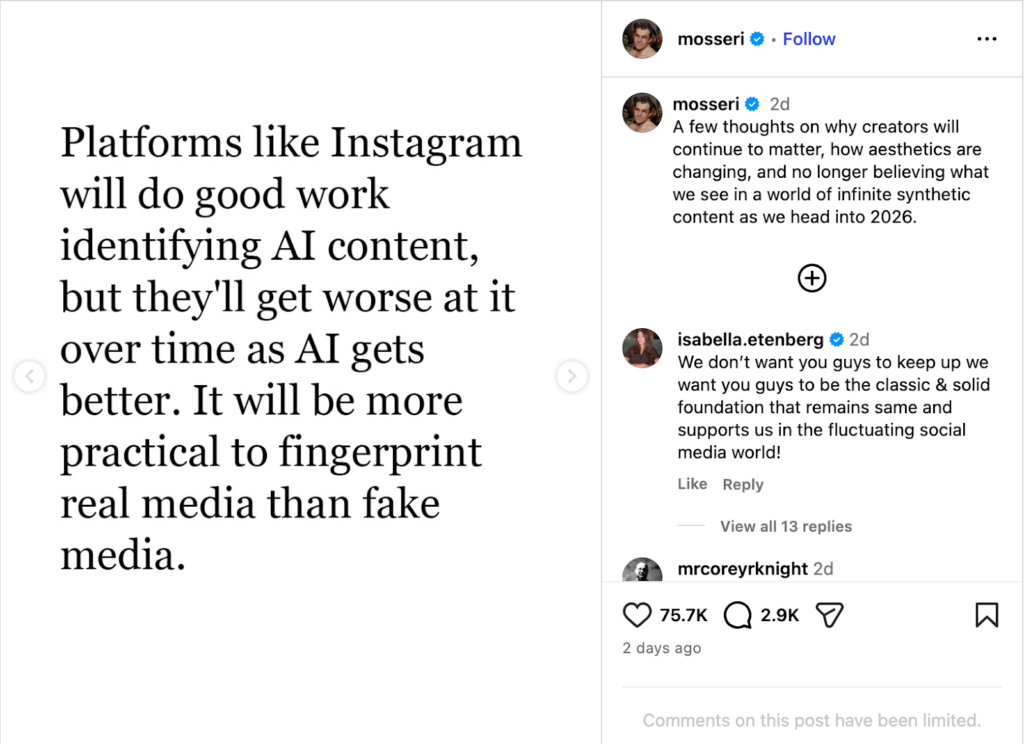The width and height of the screenshot is (1024, 744).
Task: Reply to isabella.etenberg's comment
Action: (743, 484)
